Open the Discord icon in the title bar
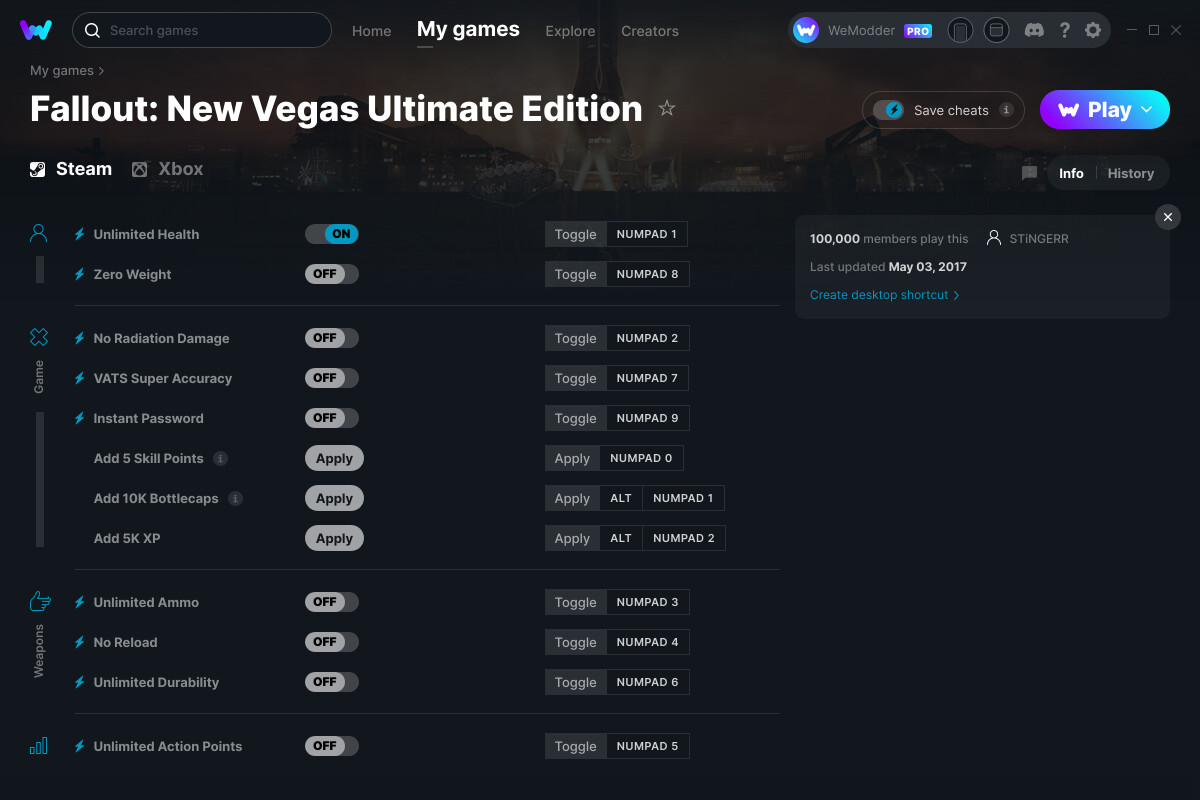The height and width of the screenshot is (800, 1200). (x=1034, y=30)
